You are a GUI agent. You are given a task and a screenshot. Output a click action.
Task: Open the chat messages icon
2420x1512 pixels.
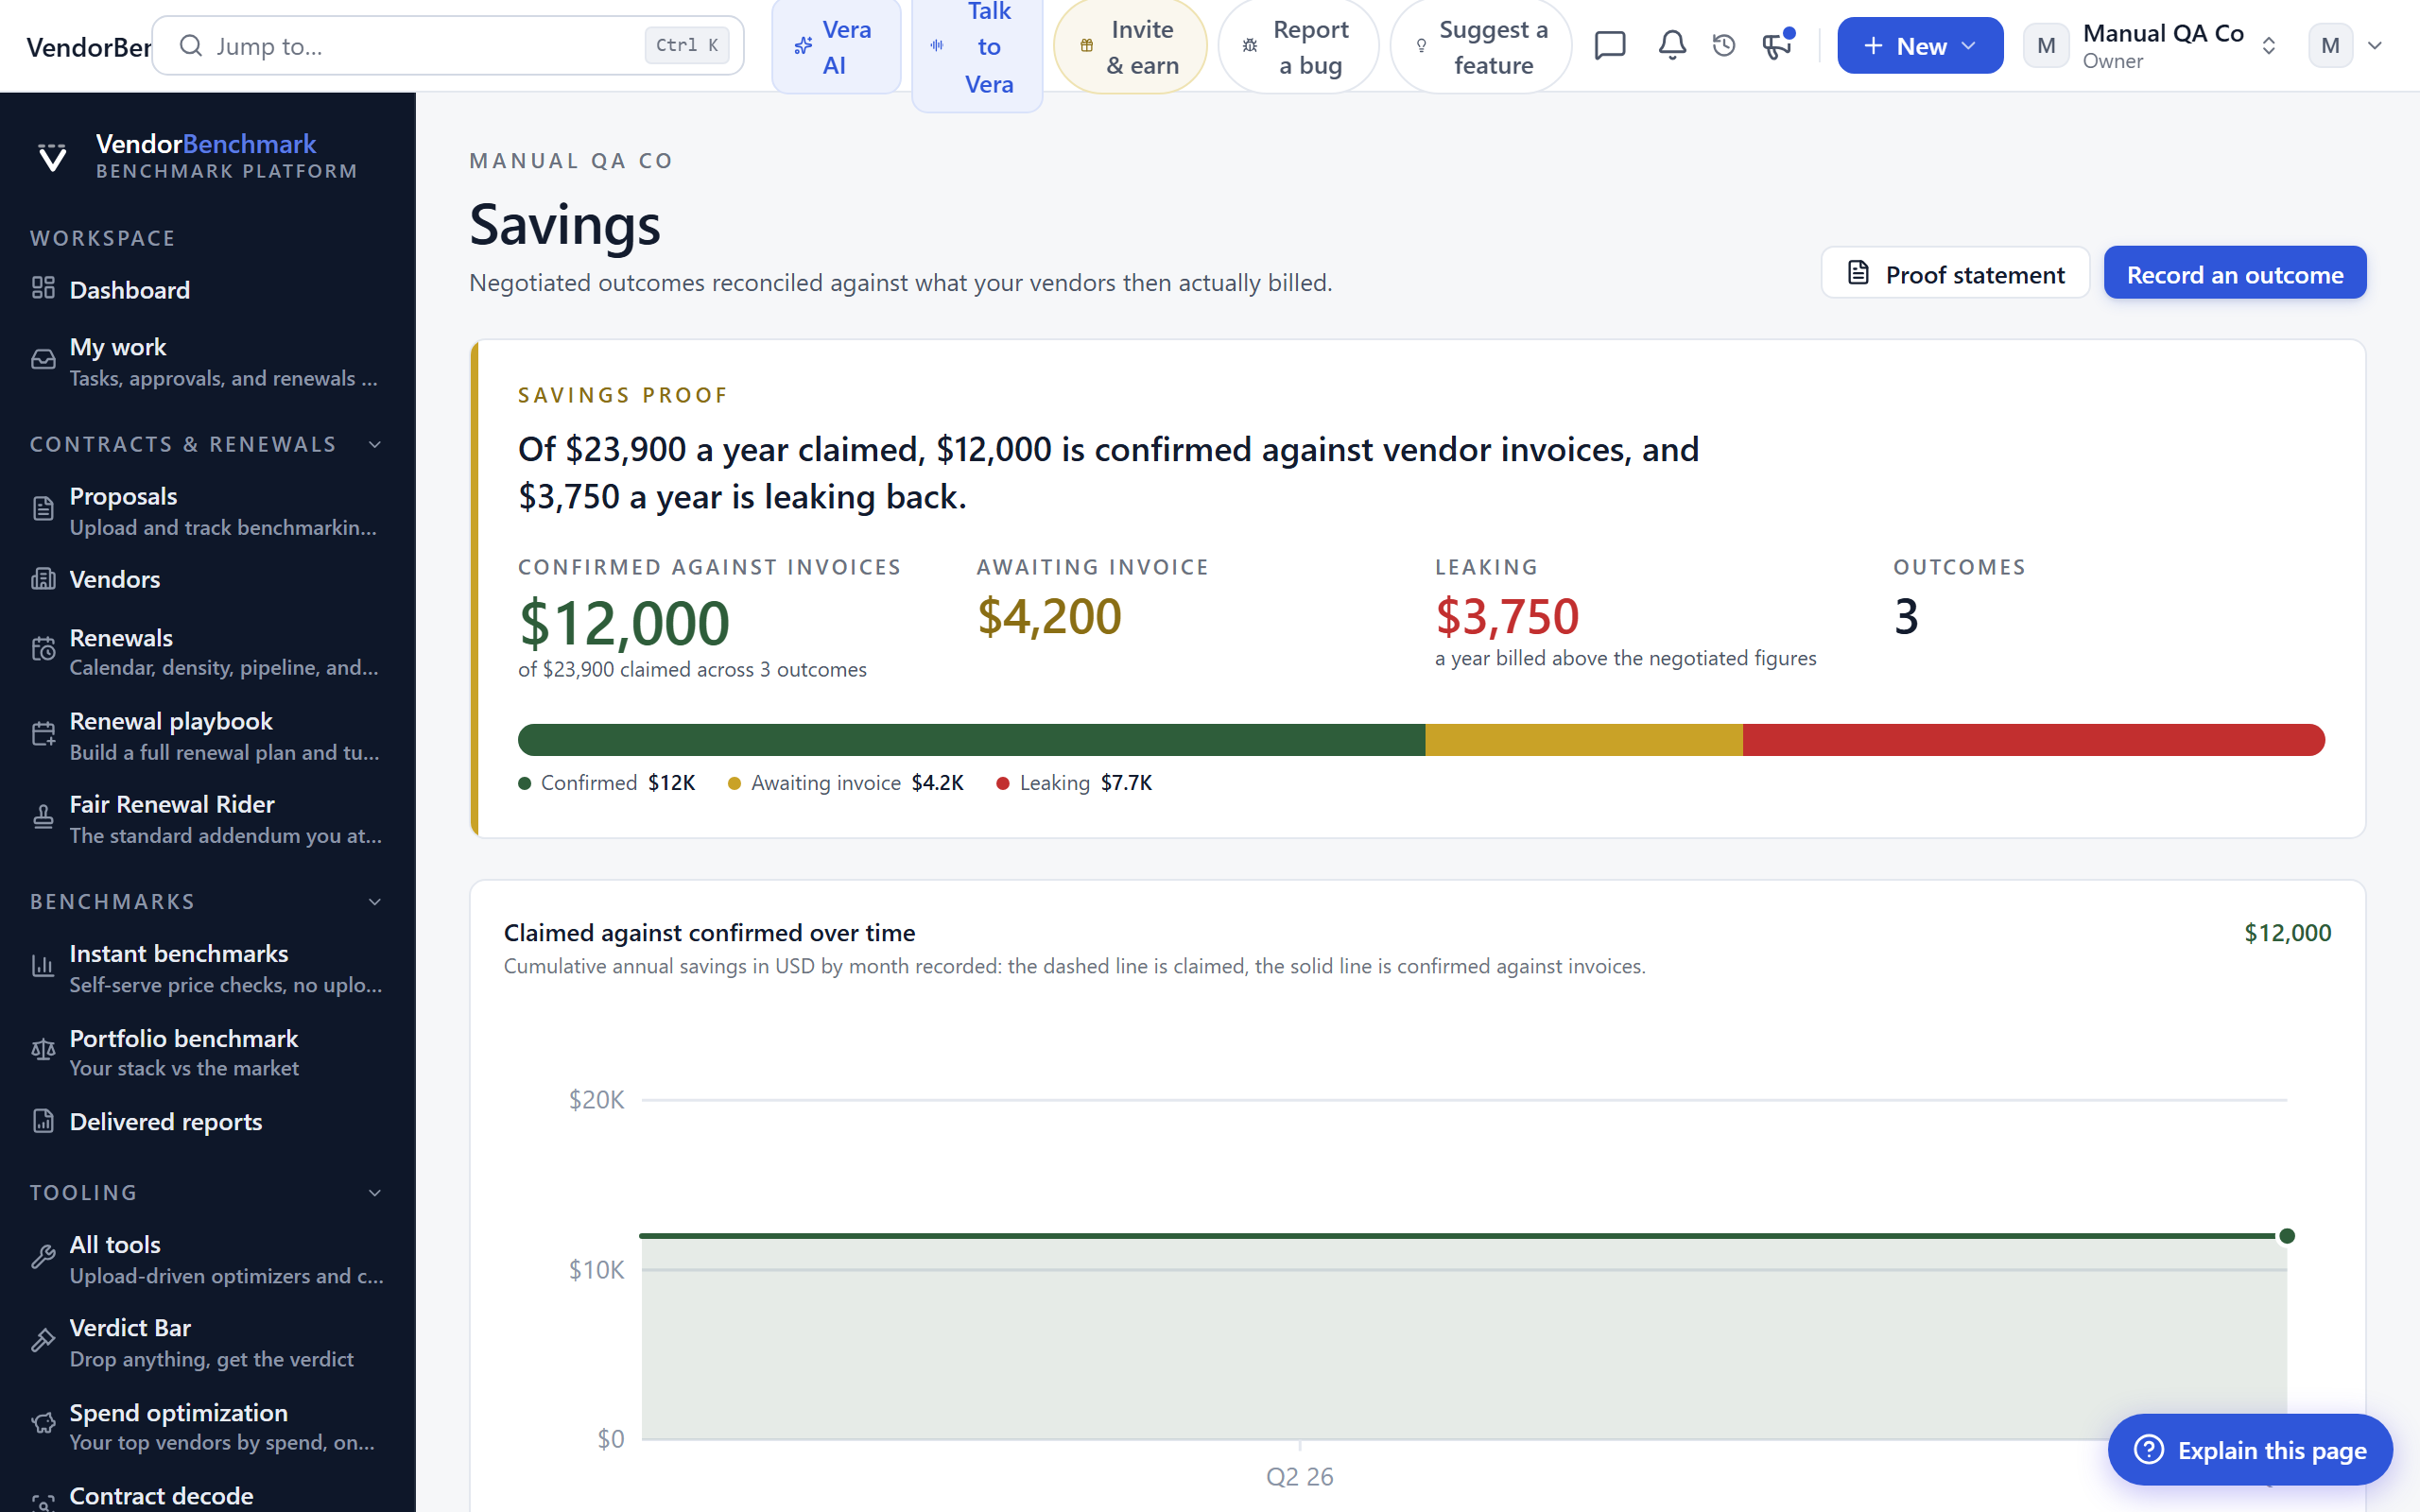point(1609,45)
